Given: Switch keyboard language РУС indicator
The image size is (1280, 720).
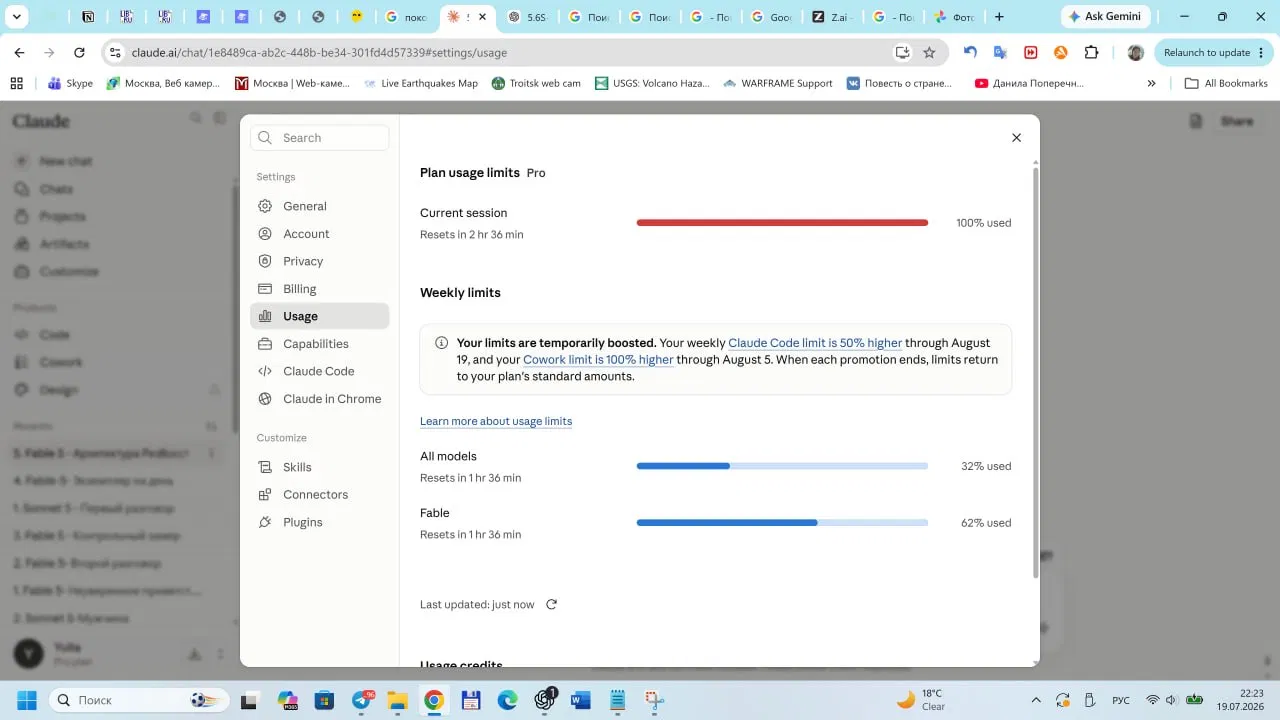Looking at the screenshot, I should click(1122, 700).
